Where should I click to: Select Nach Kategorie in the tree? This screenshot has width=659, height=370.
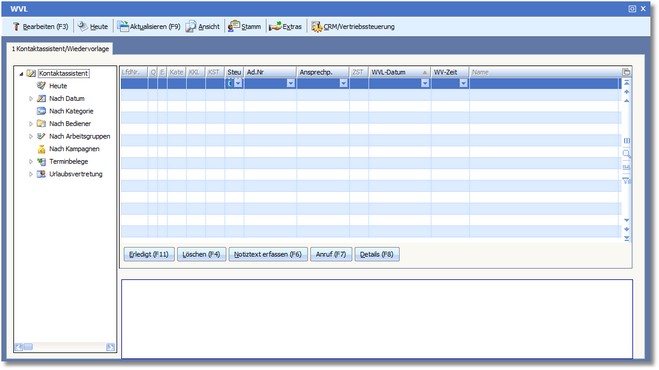click(x=71, y=111)
